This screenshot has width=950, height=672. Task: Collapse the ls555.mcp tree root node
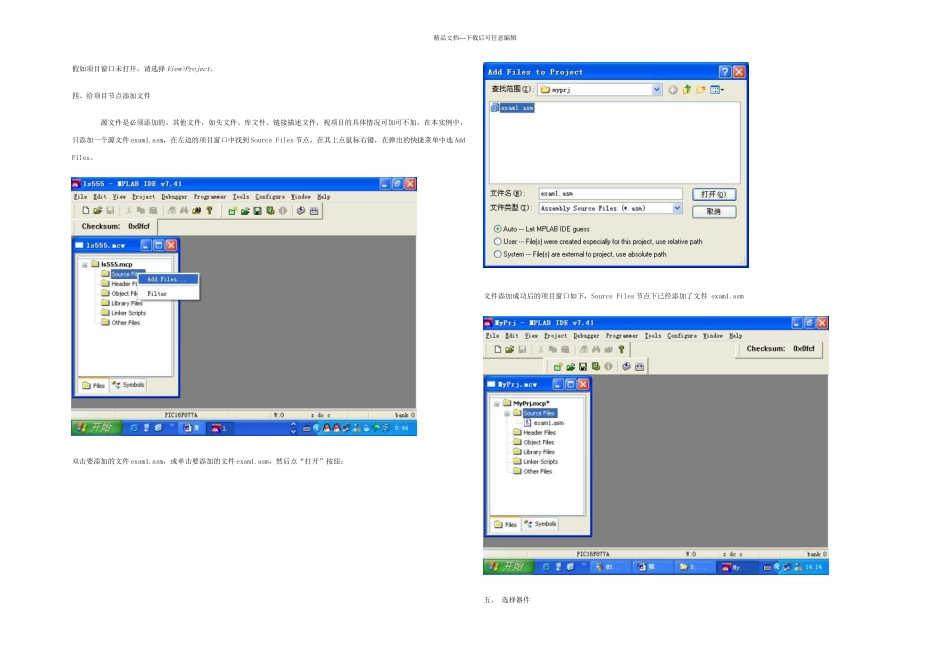click(85, 265)
